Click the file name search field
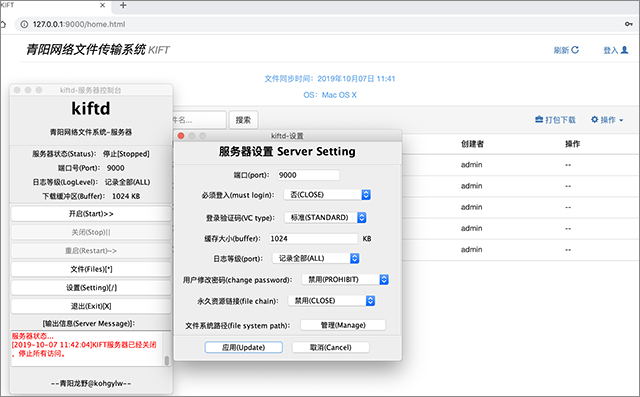Screen dimensions: 640x397 199,120
